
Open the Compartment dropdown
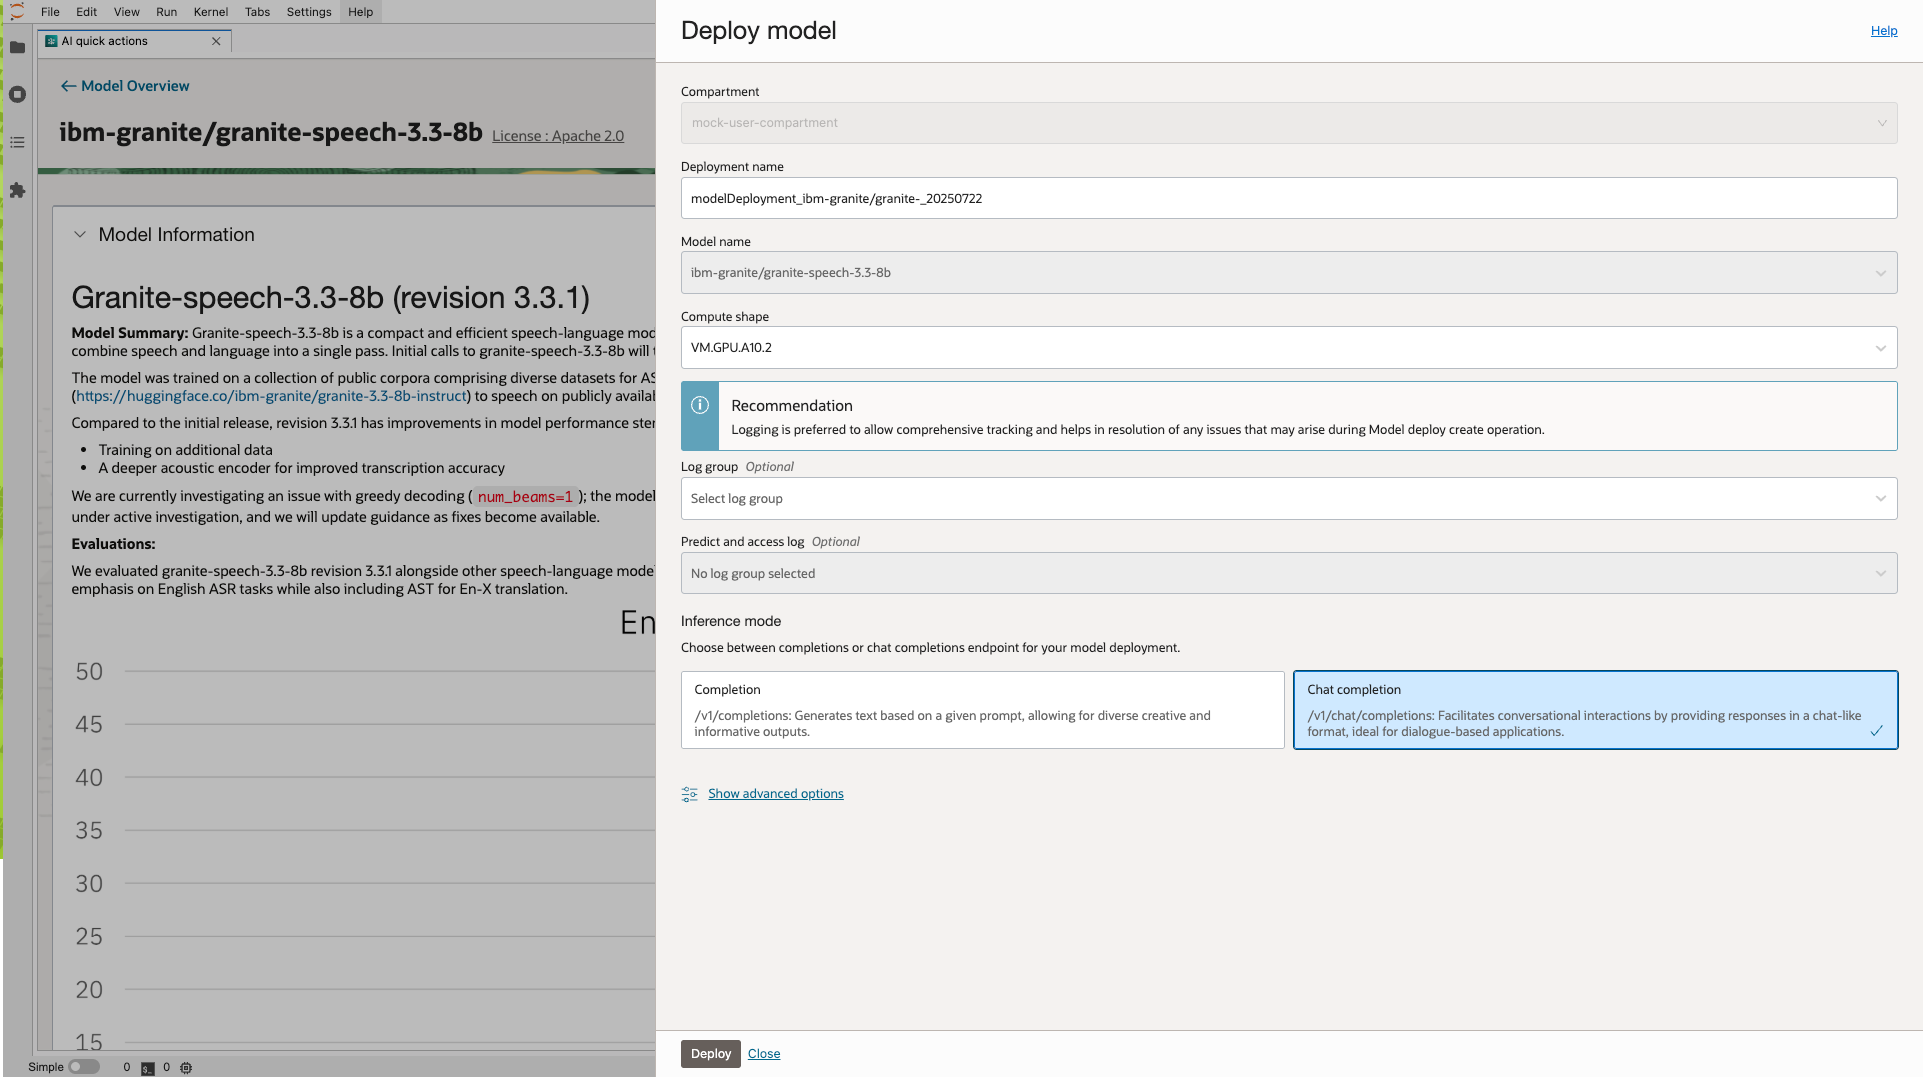[1289, 123]
